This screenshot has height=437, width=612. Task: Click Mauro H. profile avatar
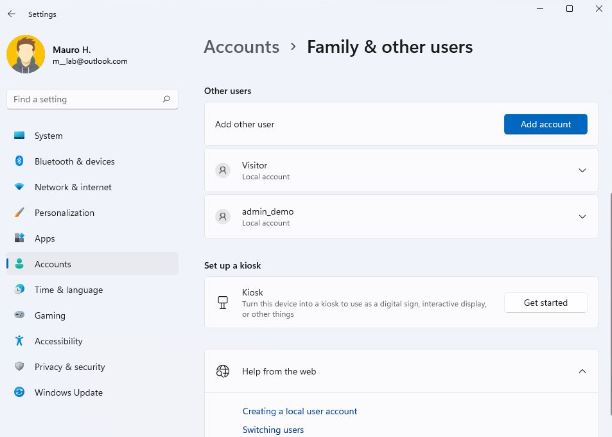(26, 54)
